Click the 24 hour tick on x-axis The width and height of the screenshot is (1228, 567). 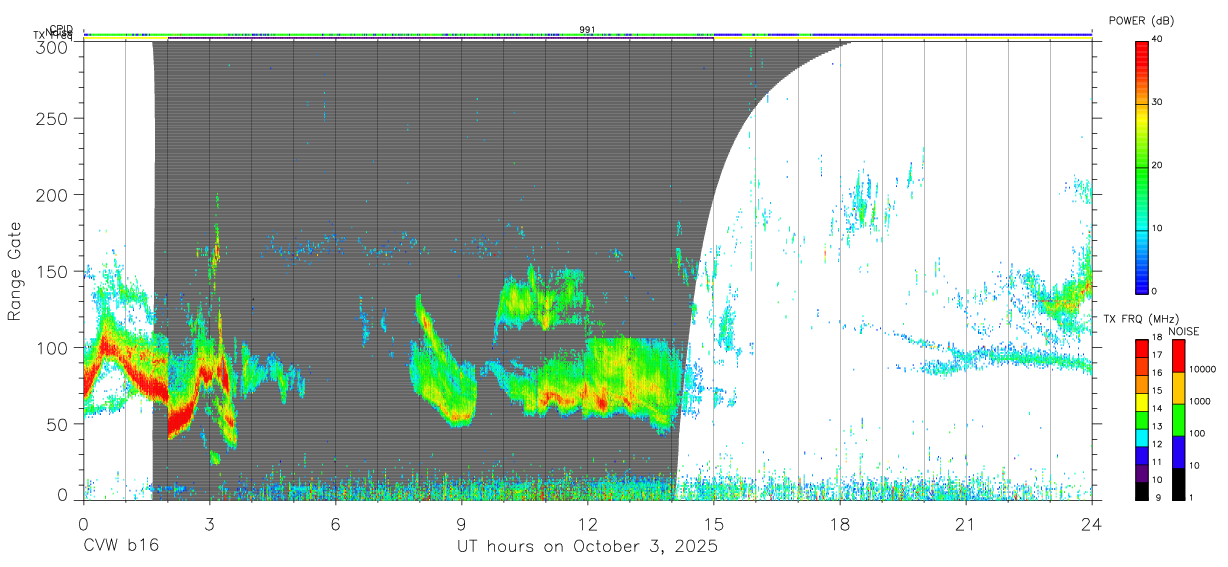[x=1091, y=524]
